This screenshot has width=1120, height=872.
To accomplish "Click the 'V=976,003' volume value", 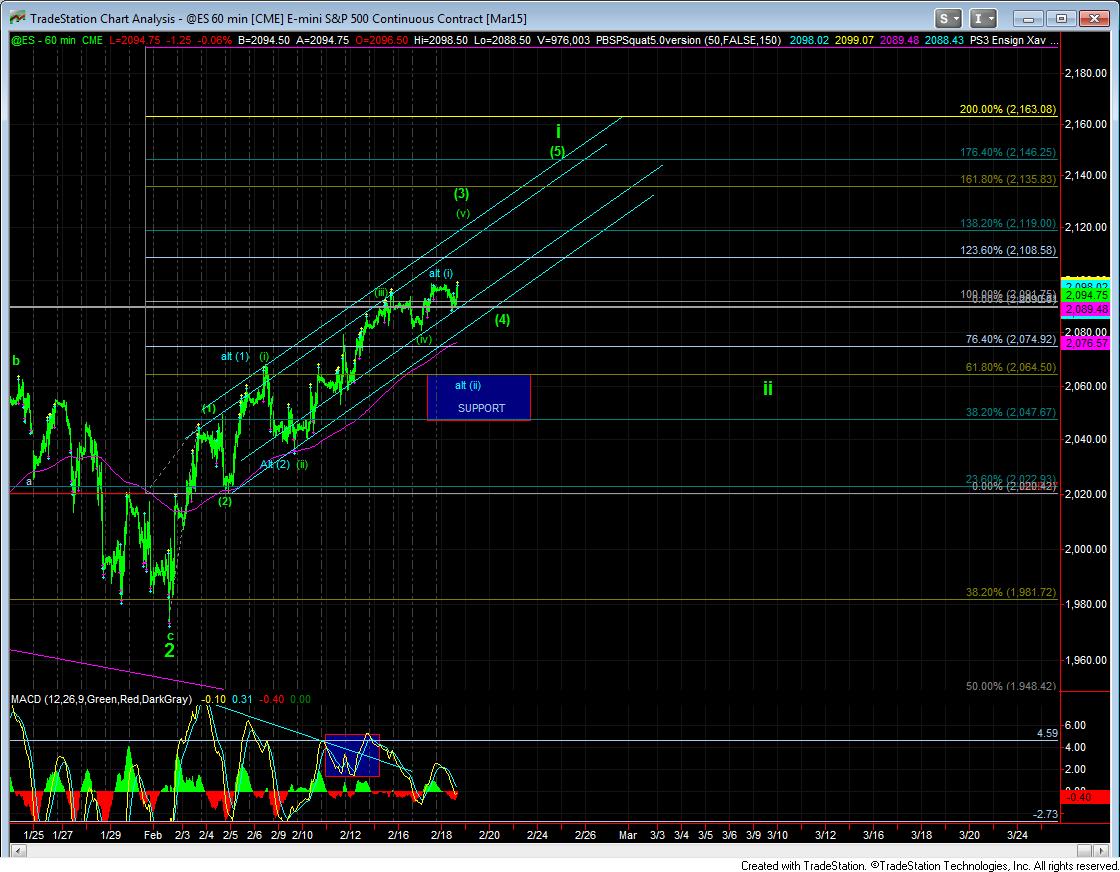I will coord(563,41).
